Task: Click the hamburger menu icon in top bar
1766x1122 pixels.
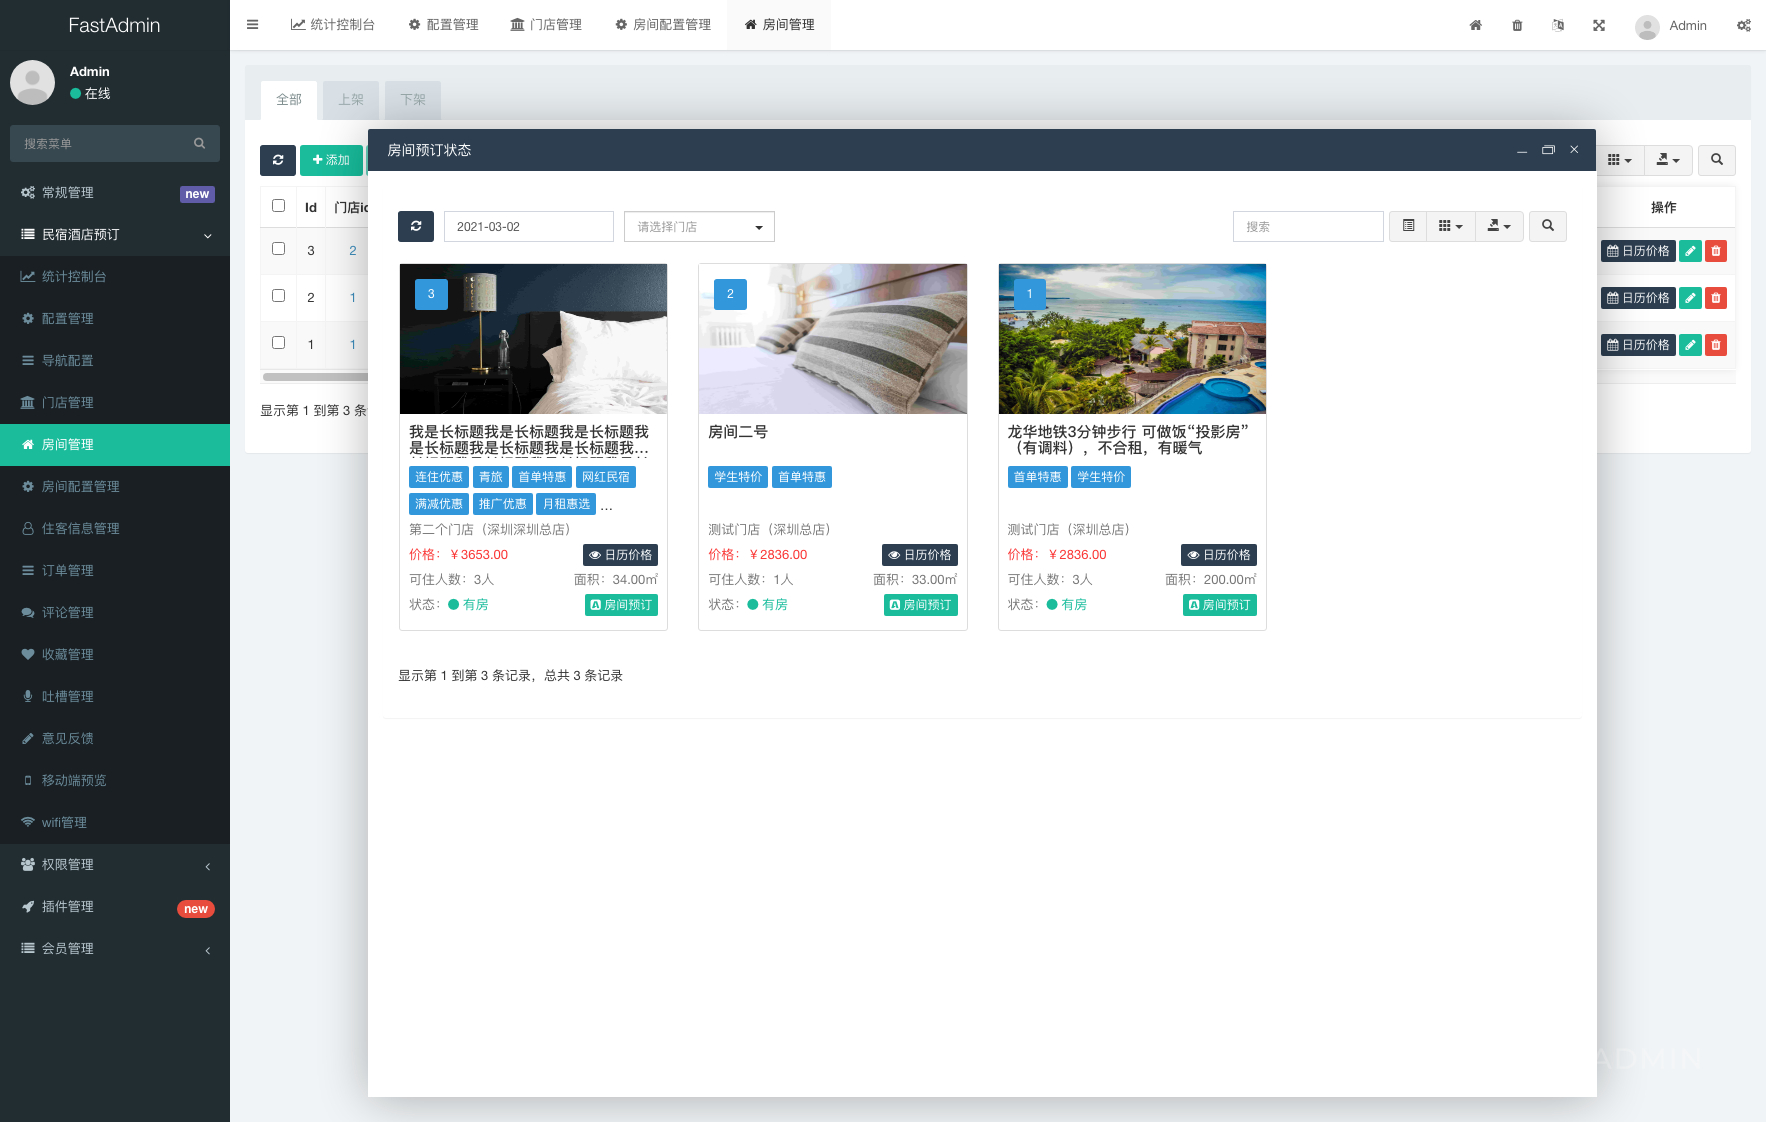Action: 252,25
